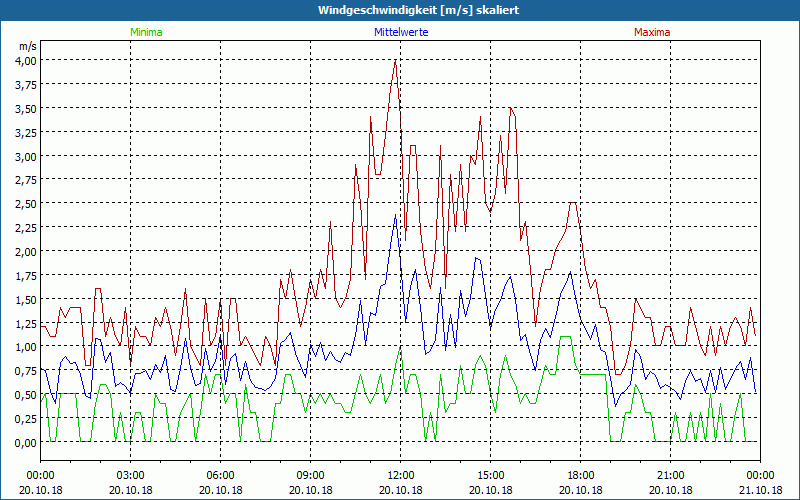Click the 06:00 time marker on the x-axis
This screenshot has height=500, width=800.
point(221,475)
